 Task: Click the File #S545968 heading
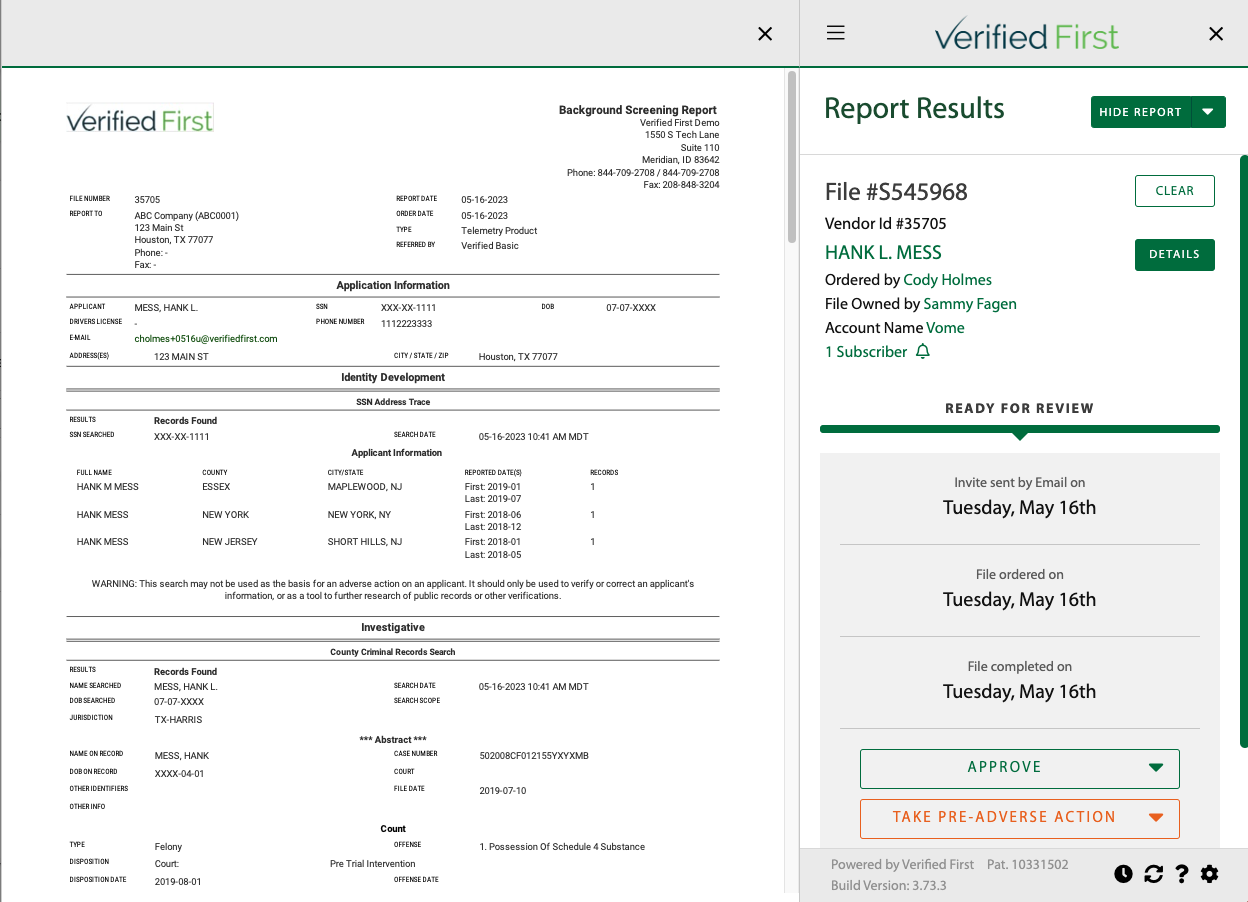896,192
